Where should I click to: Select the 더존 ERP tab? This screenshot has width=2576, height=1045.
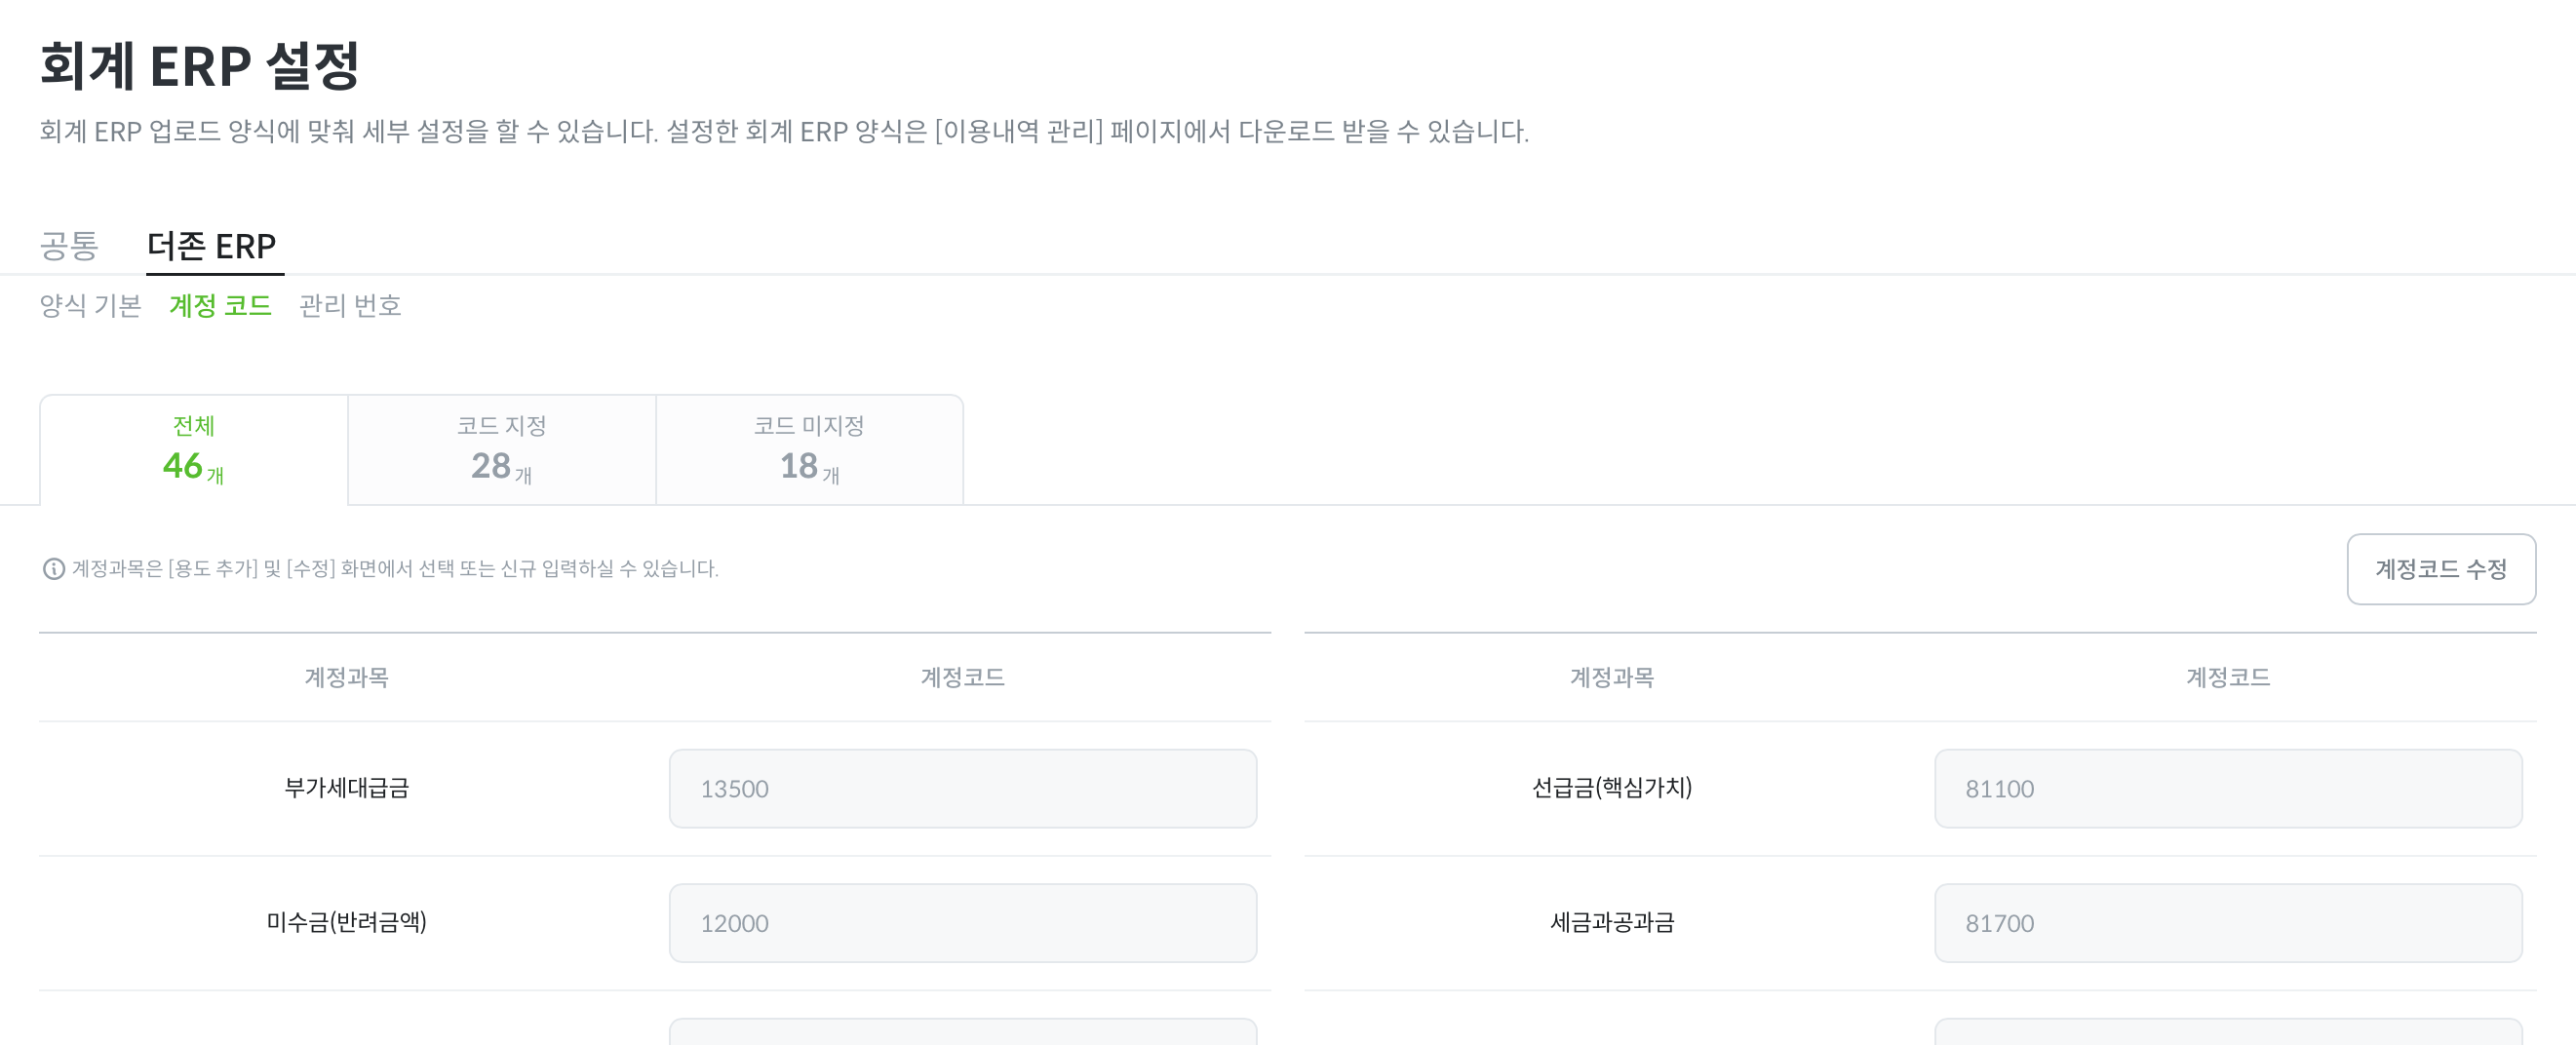[x=212, y=246]
